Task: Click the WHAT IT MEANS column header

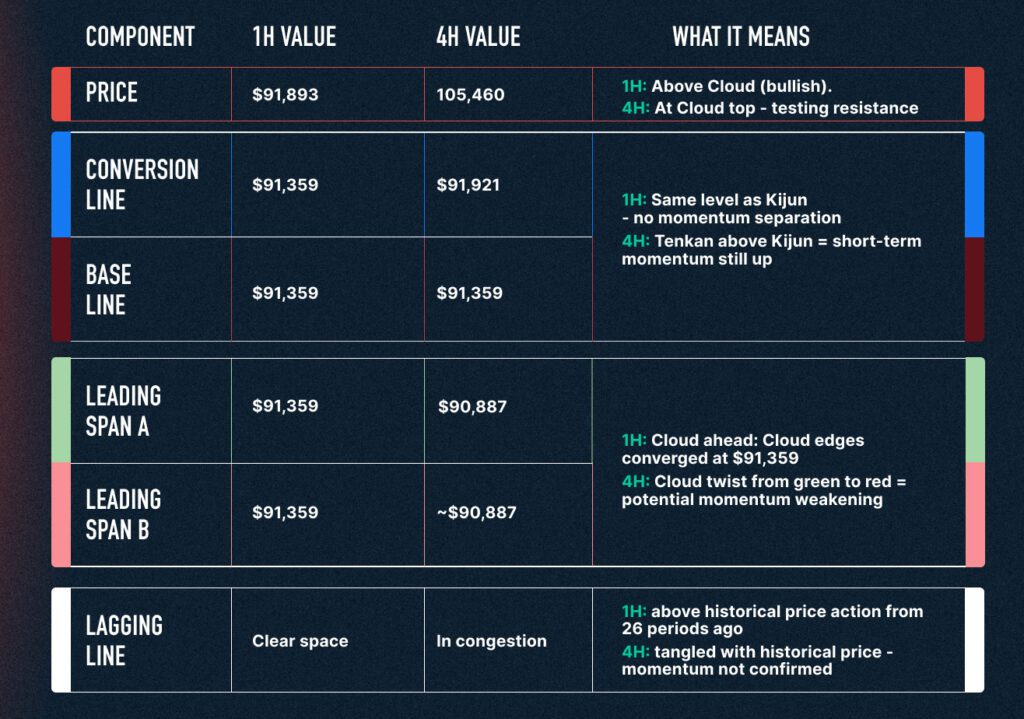Action: pyautogui.click(x=741, y=38)
